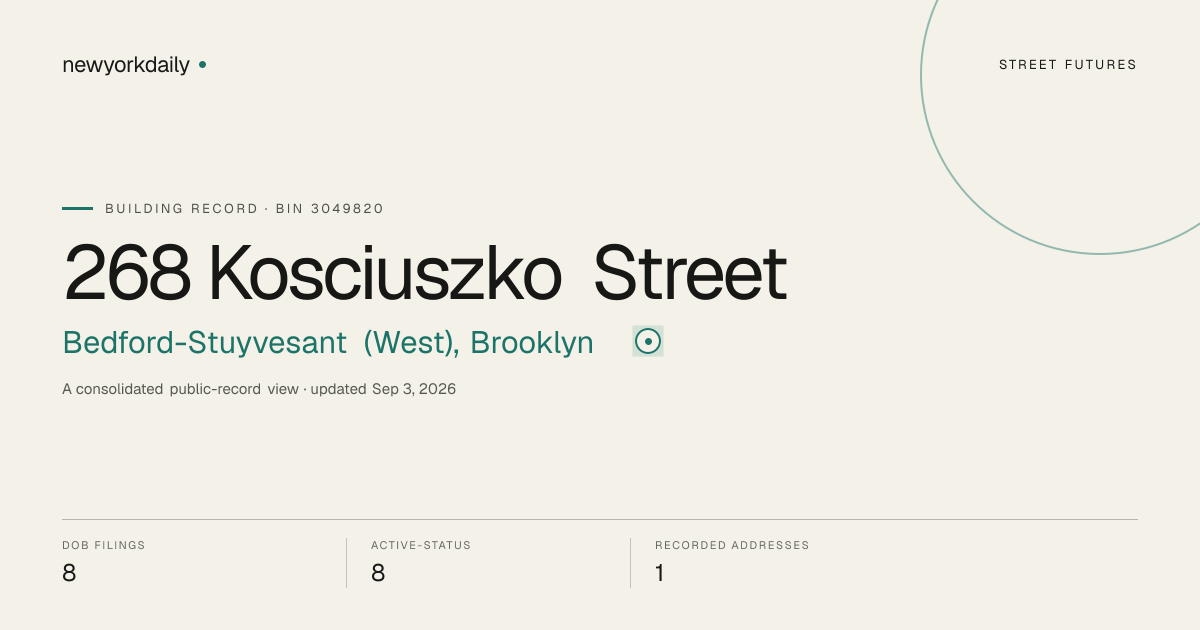The height and width of the screenshot is (630, 1200).
Task: Click the horizontal divider above the stats
Action: point(600,519)
